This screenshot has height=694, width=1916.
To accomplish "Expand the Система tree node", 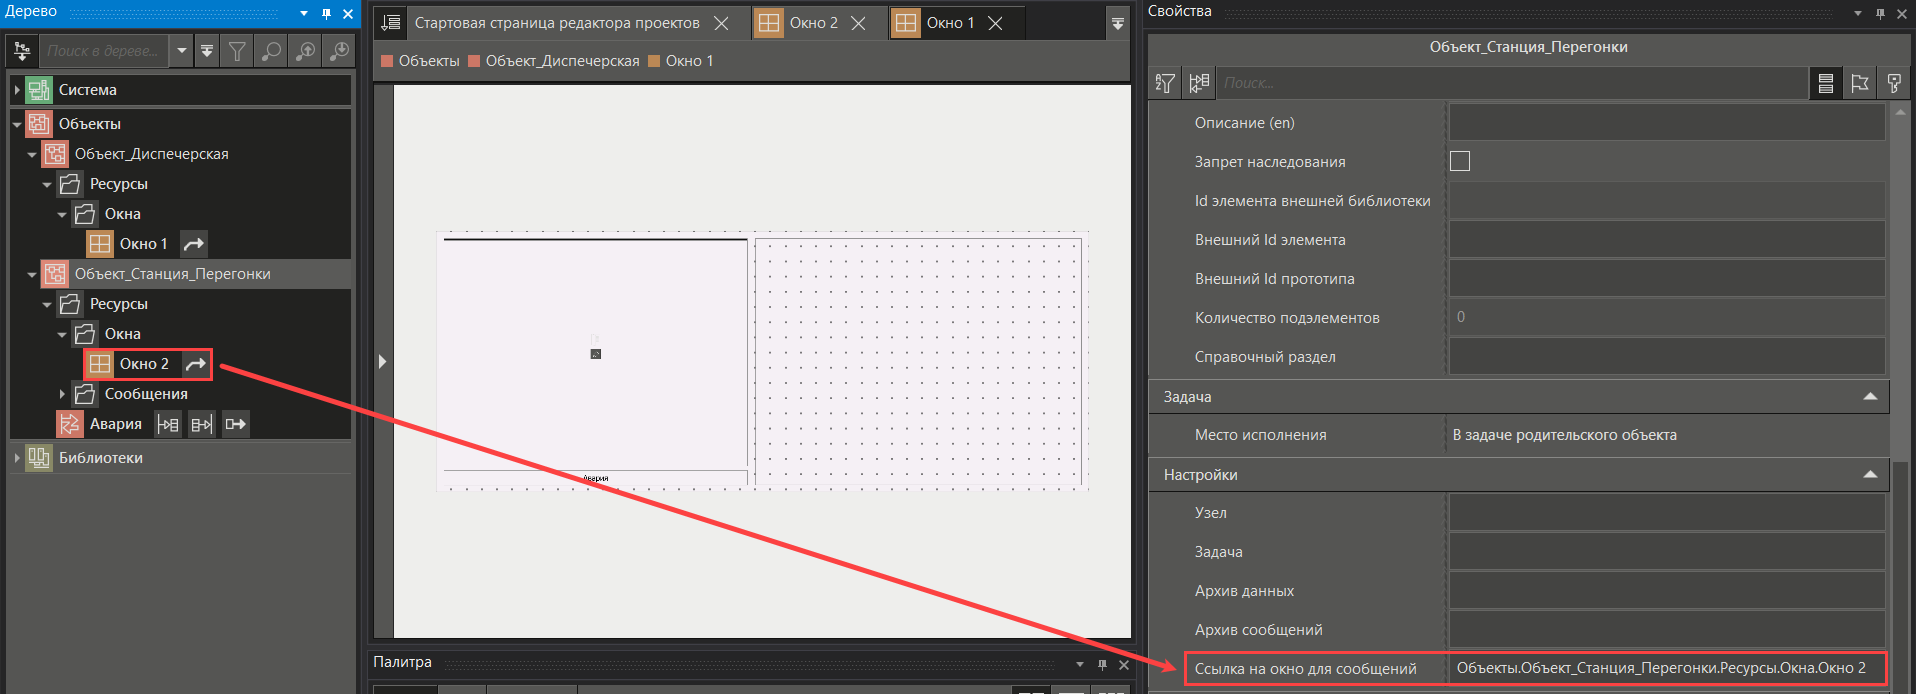I will (17, 90).
